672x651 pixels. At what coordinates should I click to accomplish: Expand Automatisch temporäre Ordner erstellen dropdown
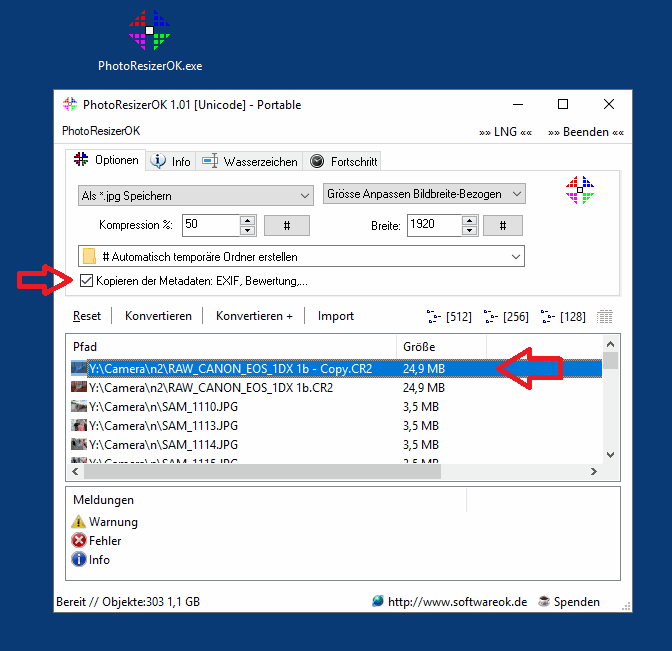click(516, 256)
